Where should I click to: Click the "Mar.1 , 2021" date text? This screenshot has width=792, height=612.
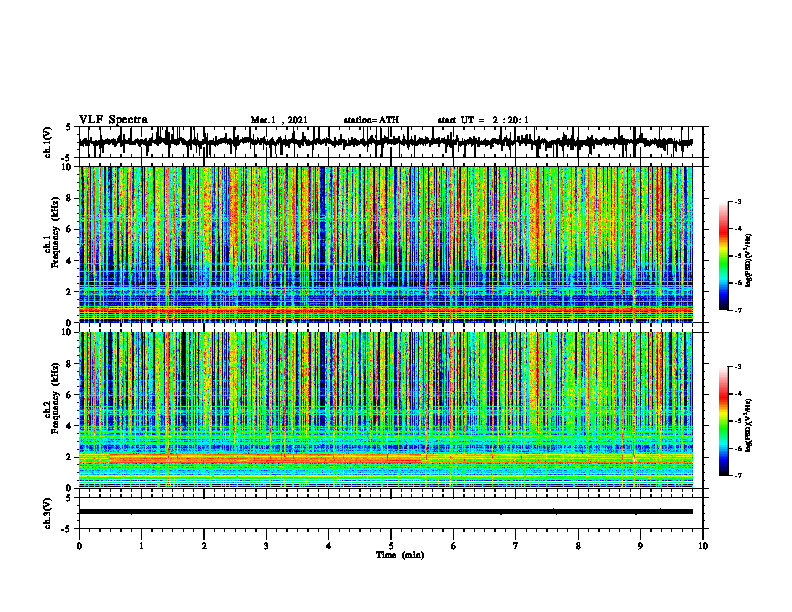[x=279, y=120]
